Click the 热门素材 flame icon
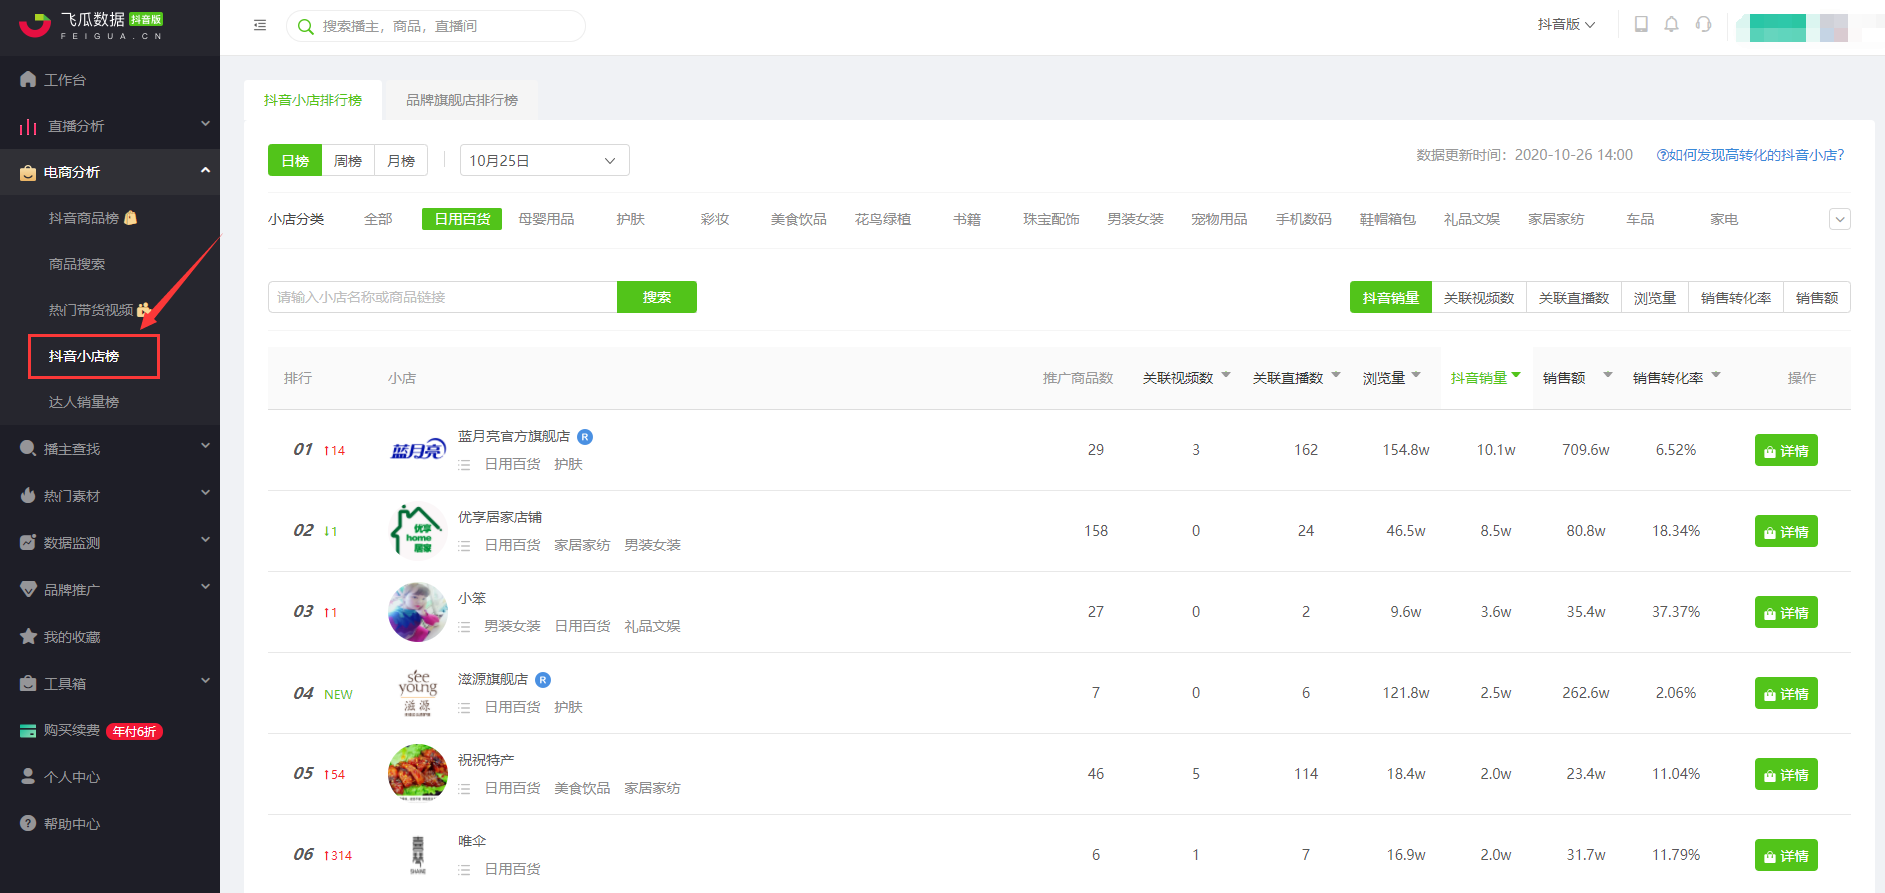Screen dimensions: 1885x893 (x=28, y=495)
